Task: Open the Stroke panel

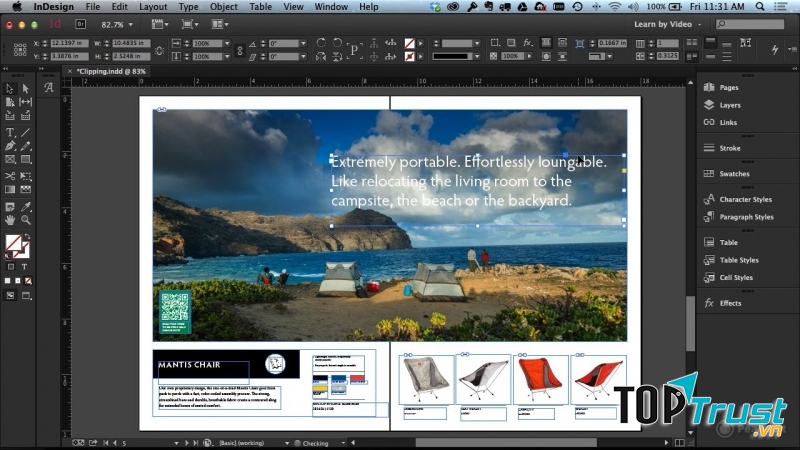Action: click(x=730, y=148)
